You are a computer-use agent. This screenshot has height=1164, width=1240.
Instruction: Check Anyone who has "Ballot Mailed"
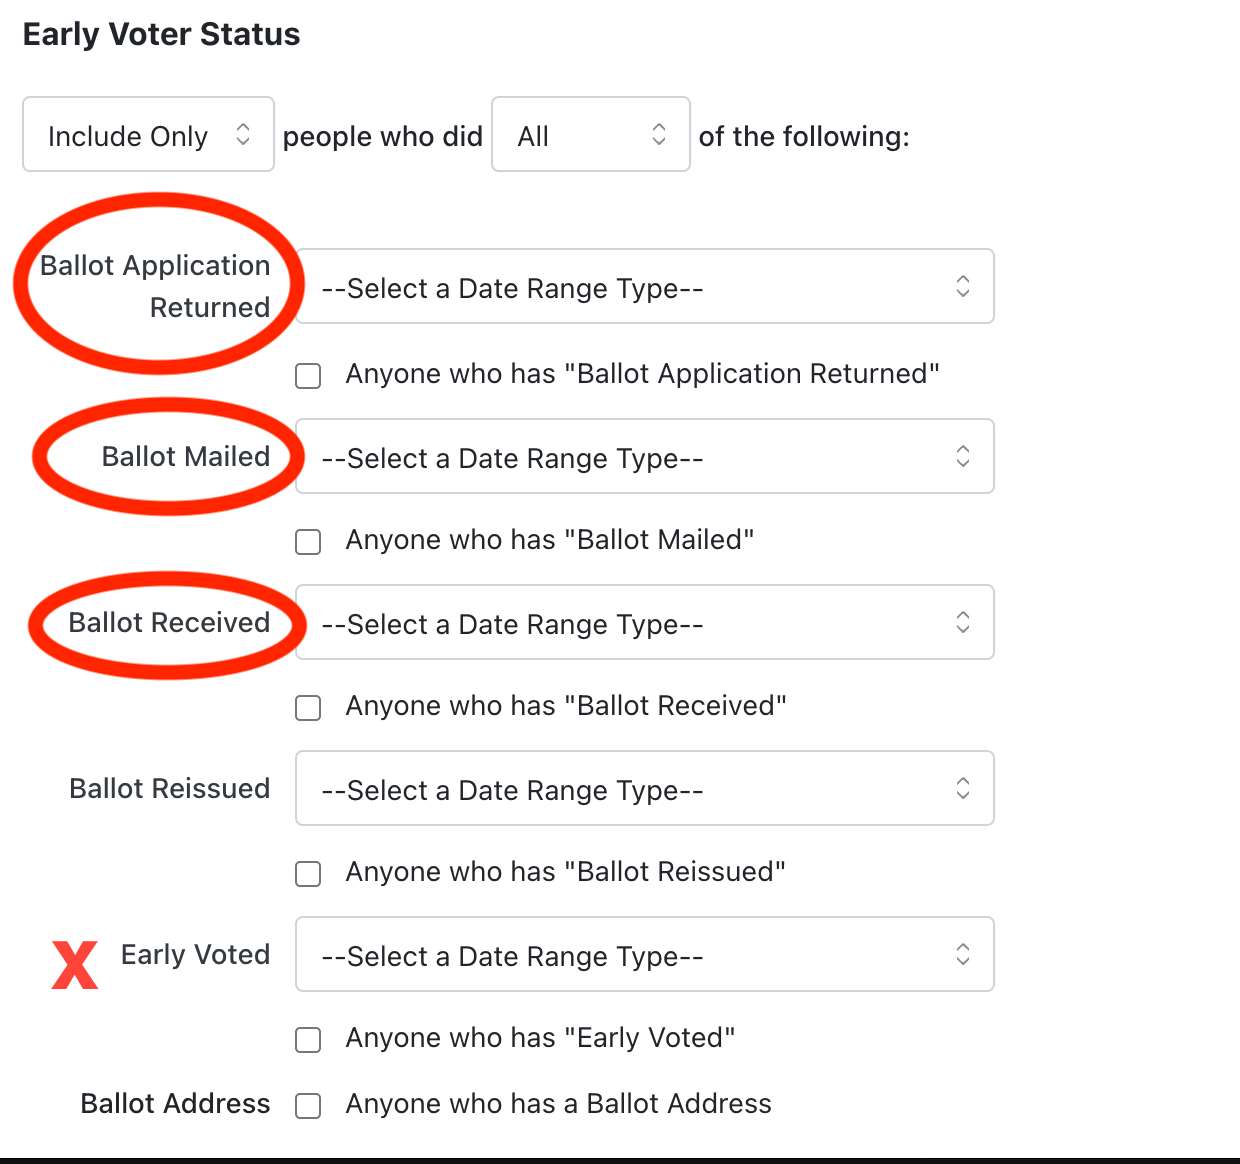coord(308,542)
